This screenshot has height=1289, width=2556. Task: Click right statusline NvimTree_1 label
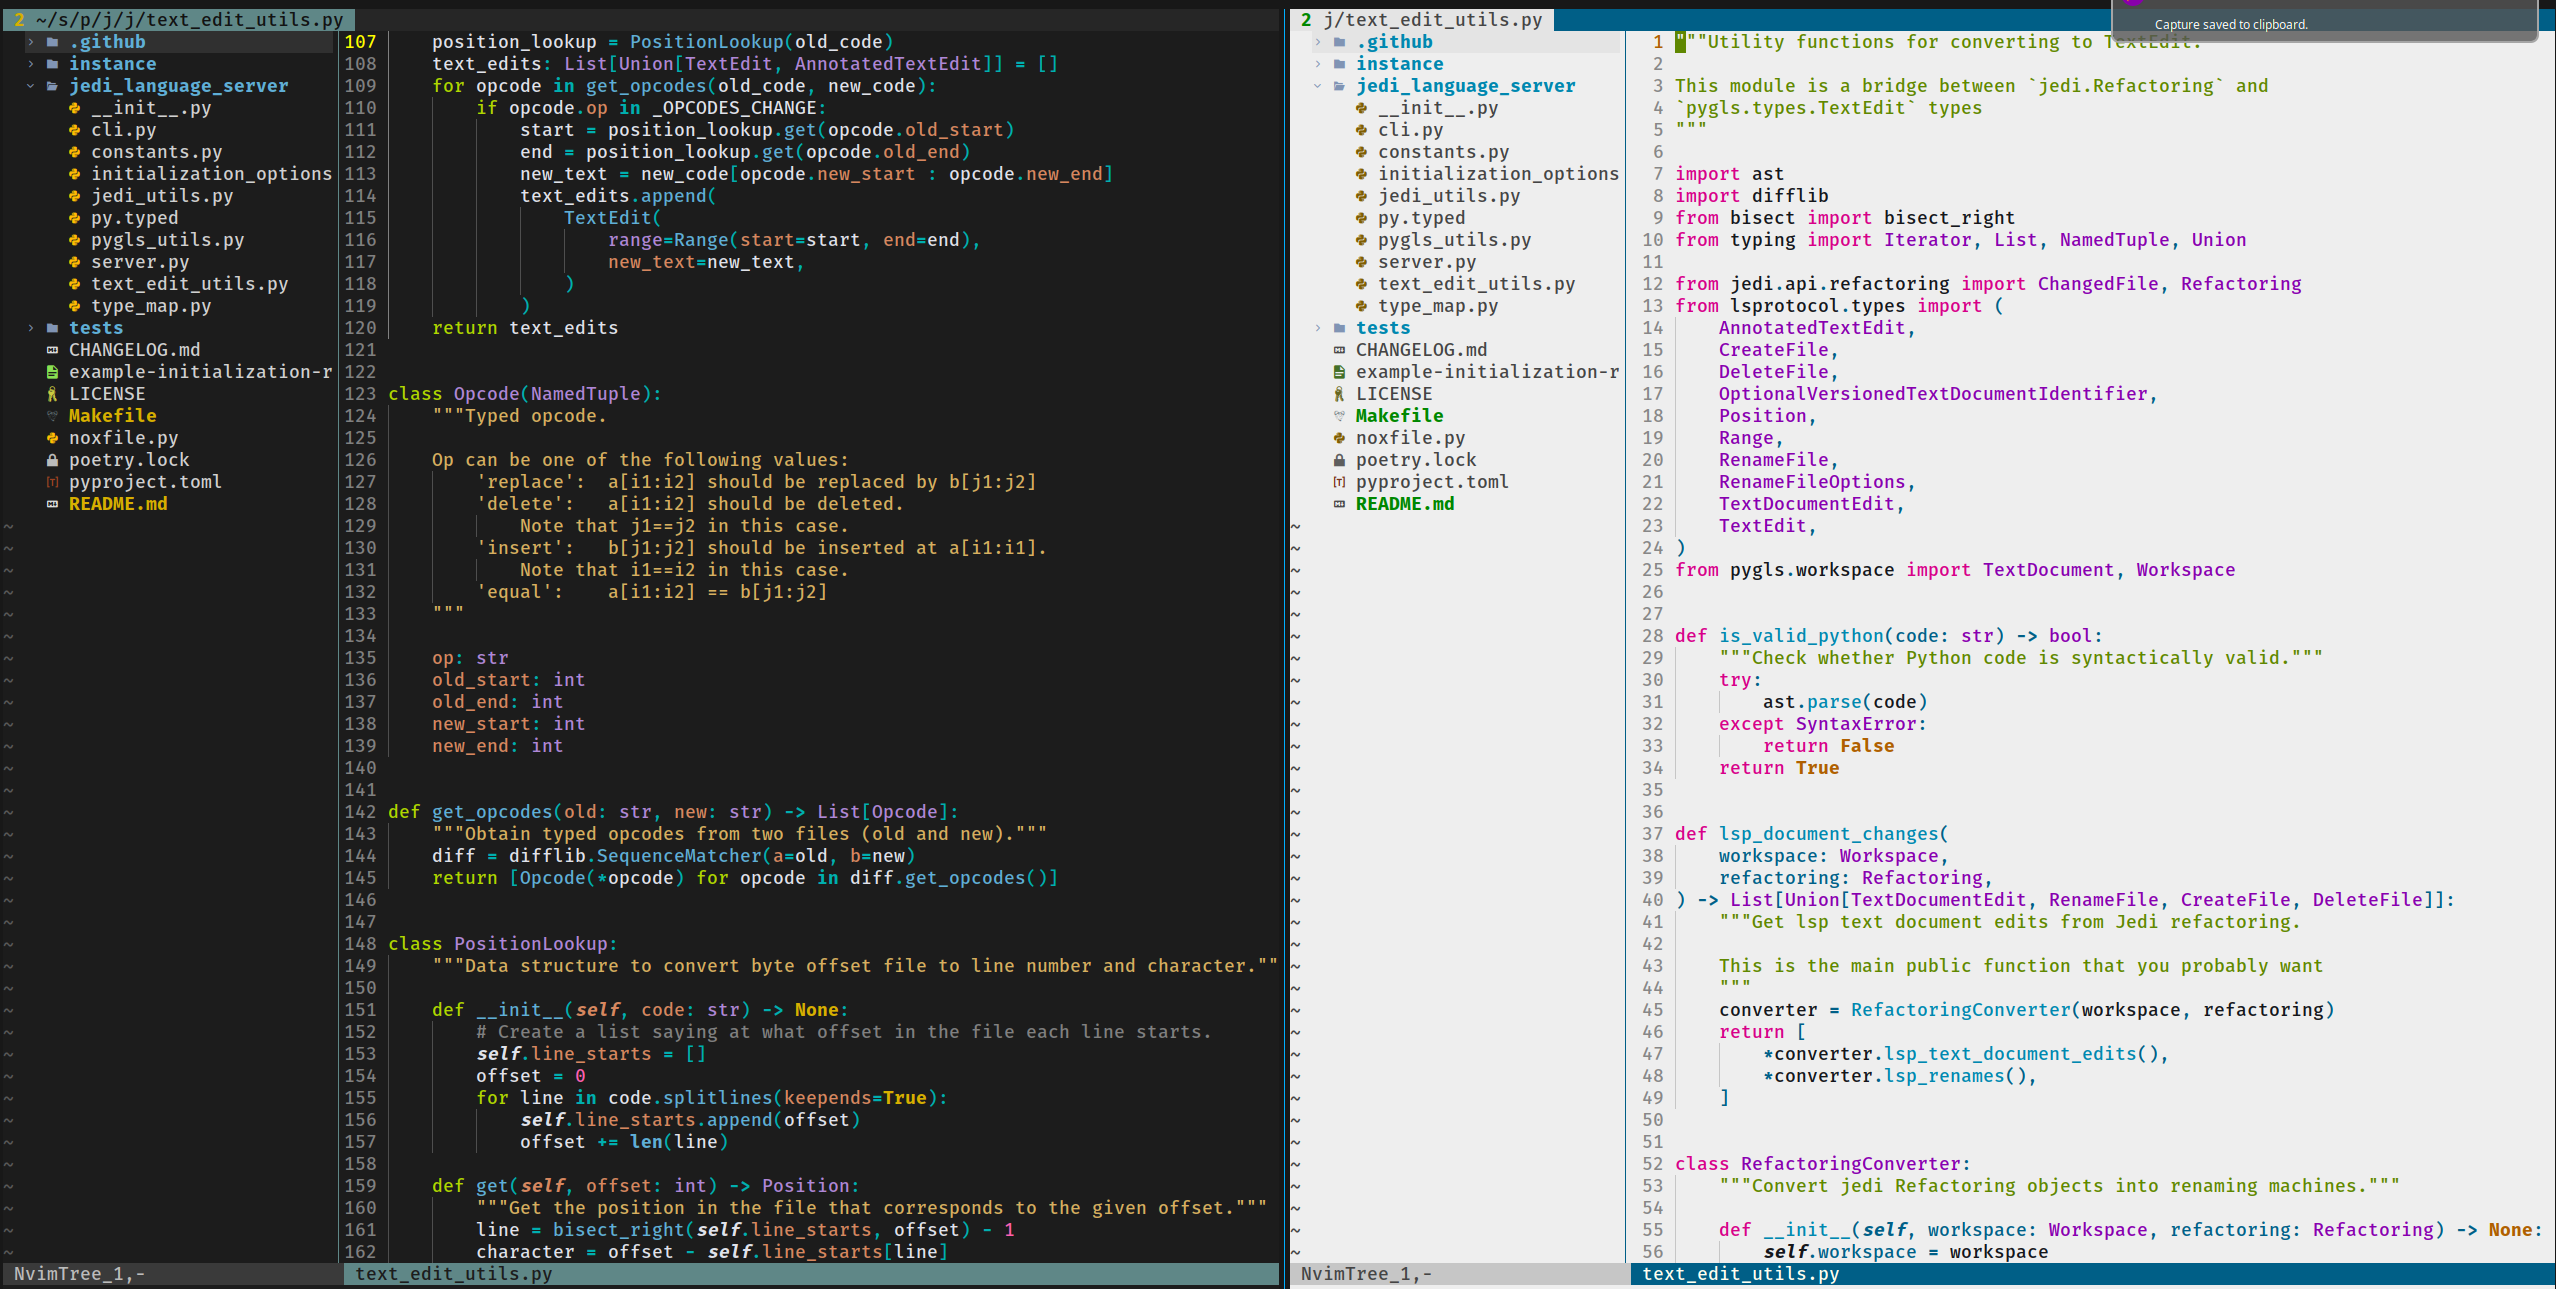coord(1366,1274)
